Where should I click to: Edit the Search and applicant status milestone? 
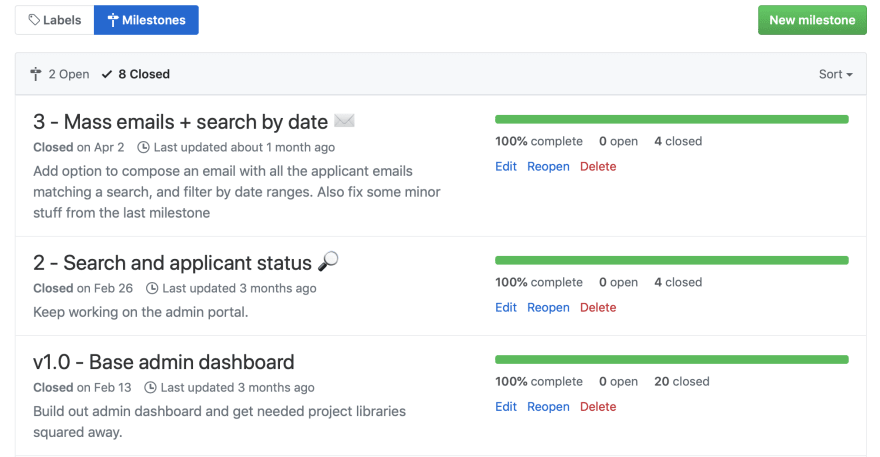tap(506, 307)
